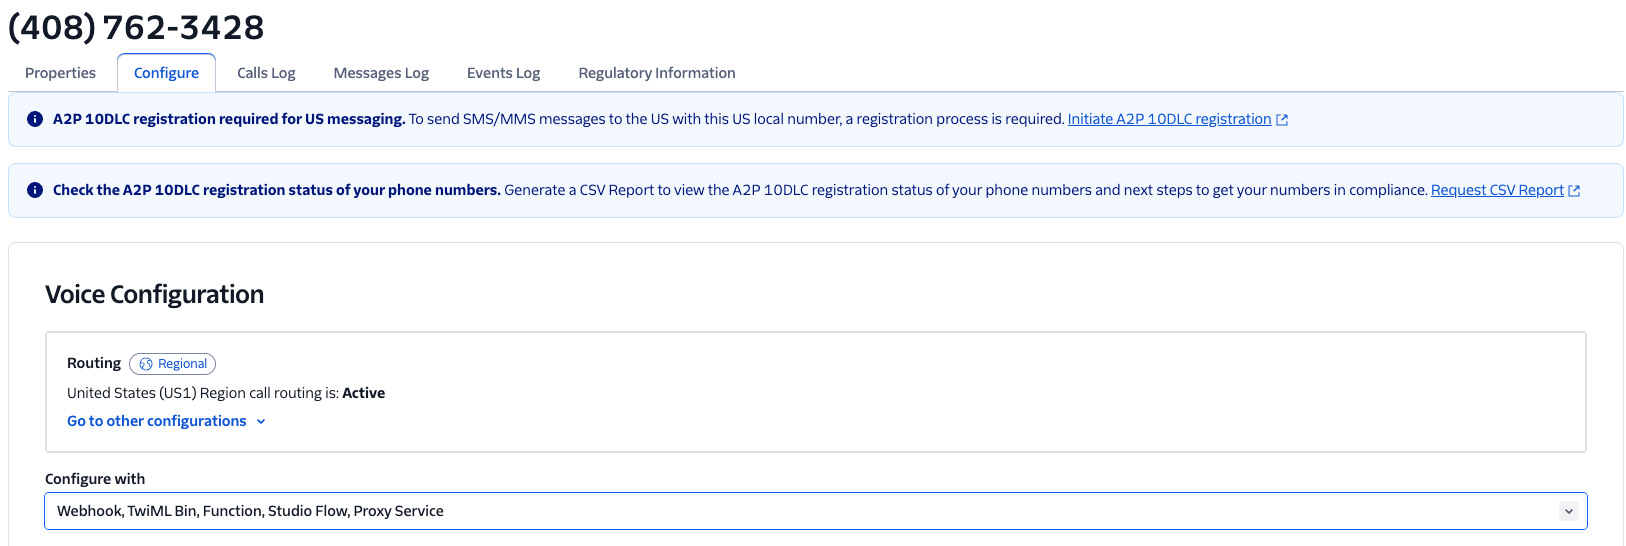This screenshot has height=546, width=1626.
Task: Expand chevron beside Go to other configurations
Action: tap(261, 422)
